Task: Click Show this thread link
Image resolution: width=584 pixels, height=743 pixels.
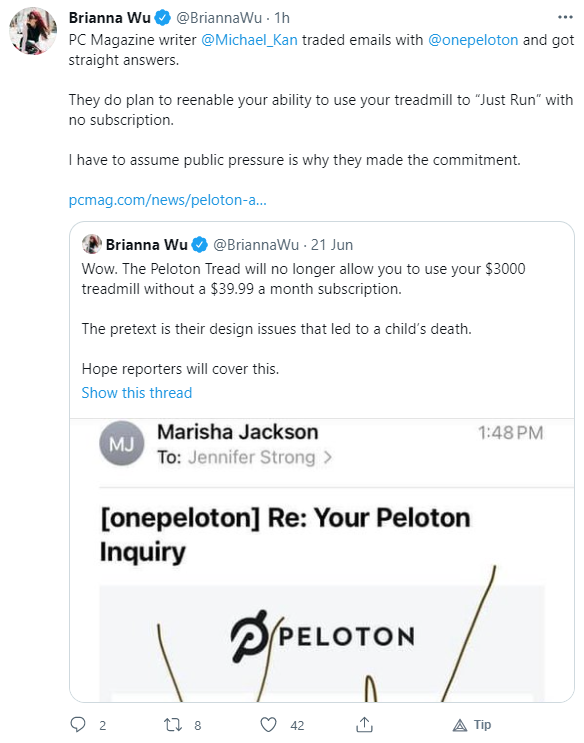Action: coord(137,393)
